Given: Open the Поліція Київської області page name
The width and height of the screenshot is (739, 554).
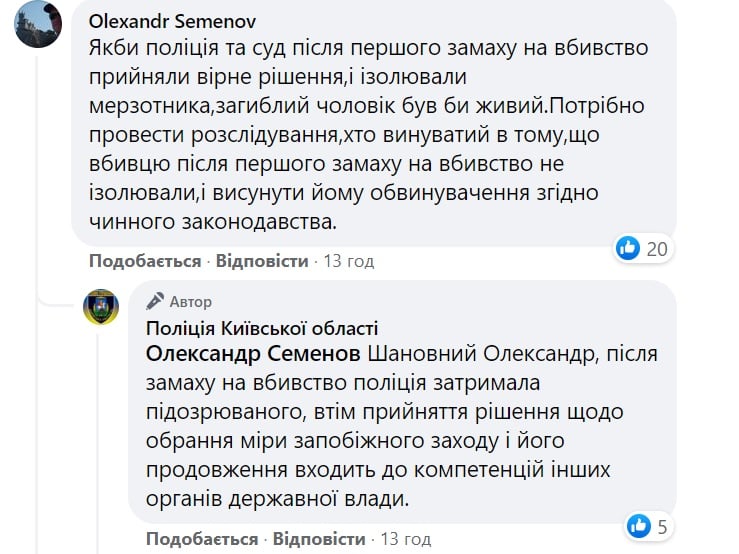Looking at the screenshot, I should coord(262,328).
